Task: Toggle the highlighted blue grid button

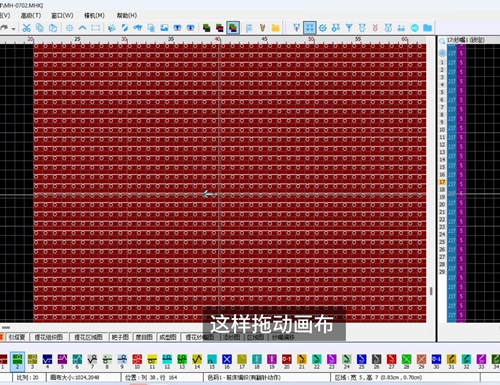Action: point(310,28)
